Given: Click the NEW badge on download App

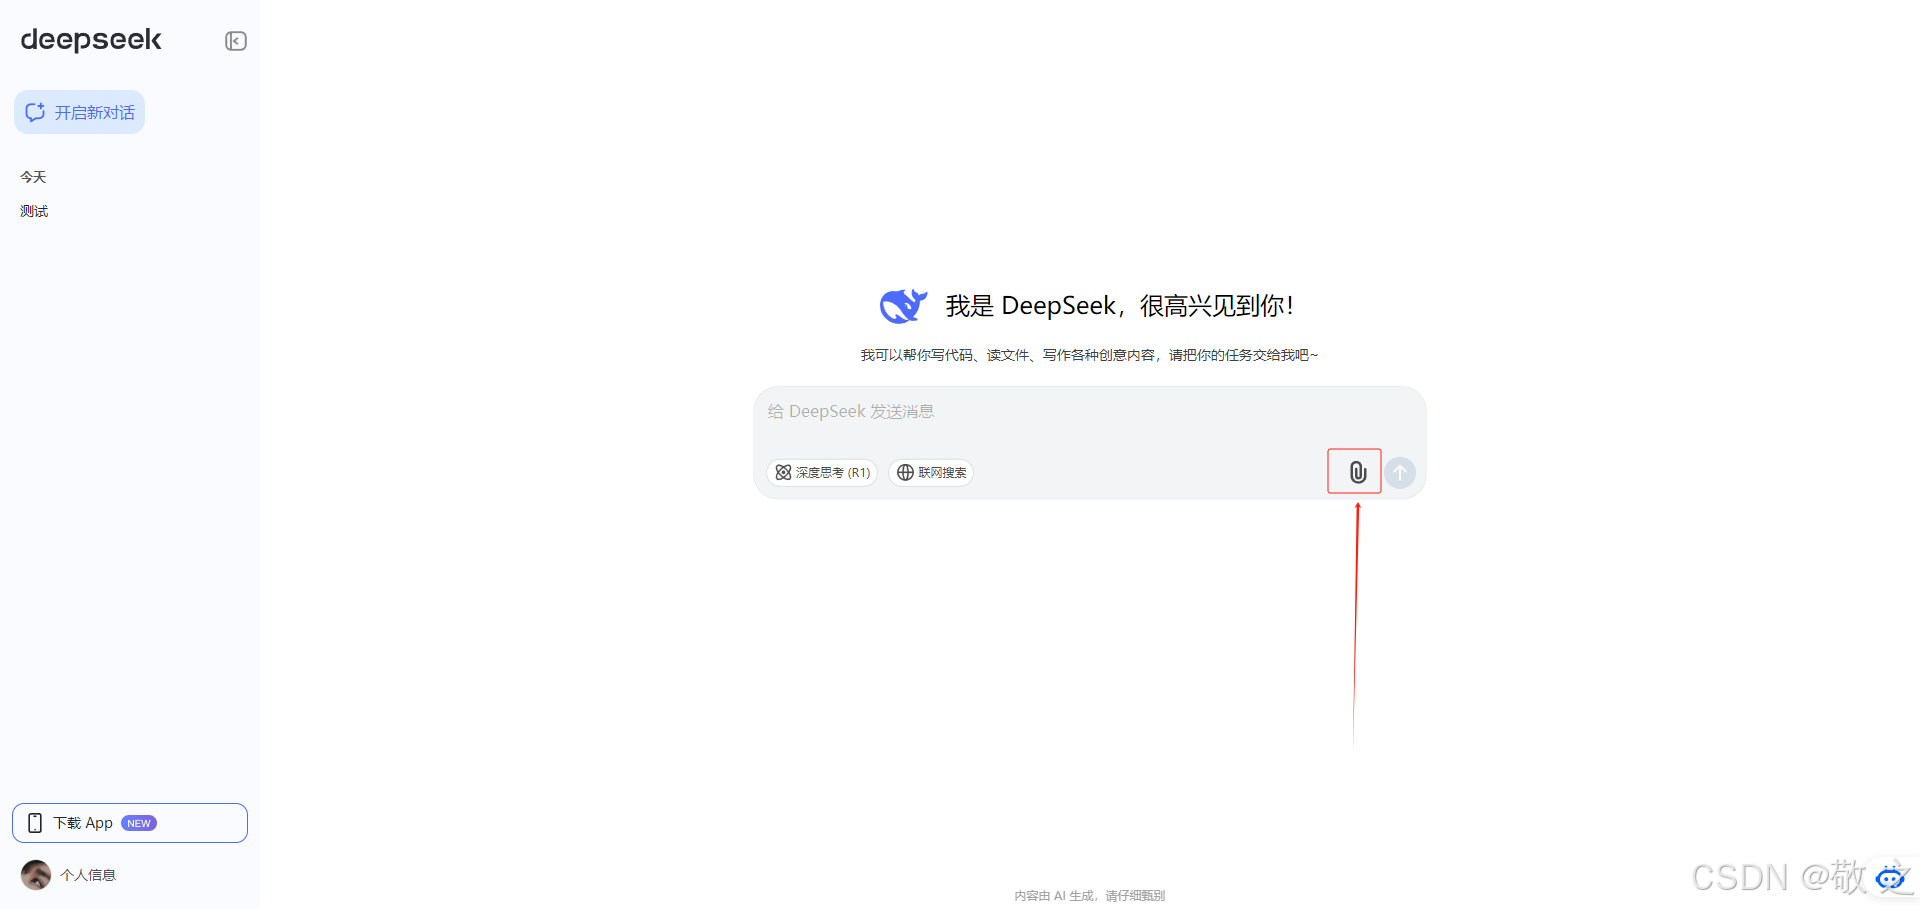Looking at the screenshot, I should [x=139, y=823].
